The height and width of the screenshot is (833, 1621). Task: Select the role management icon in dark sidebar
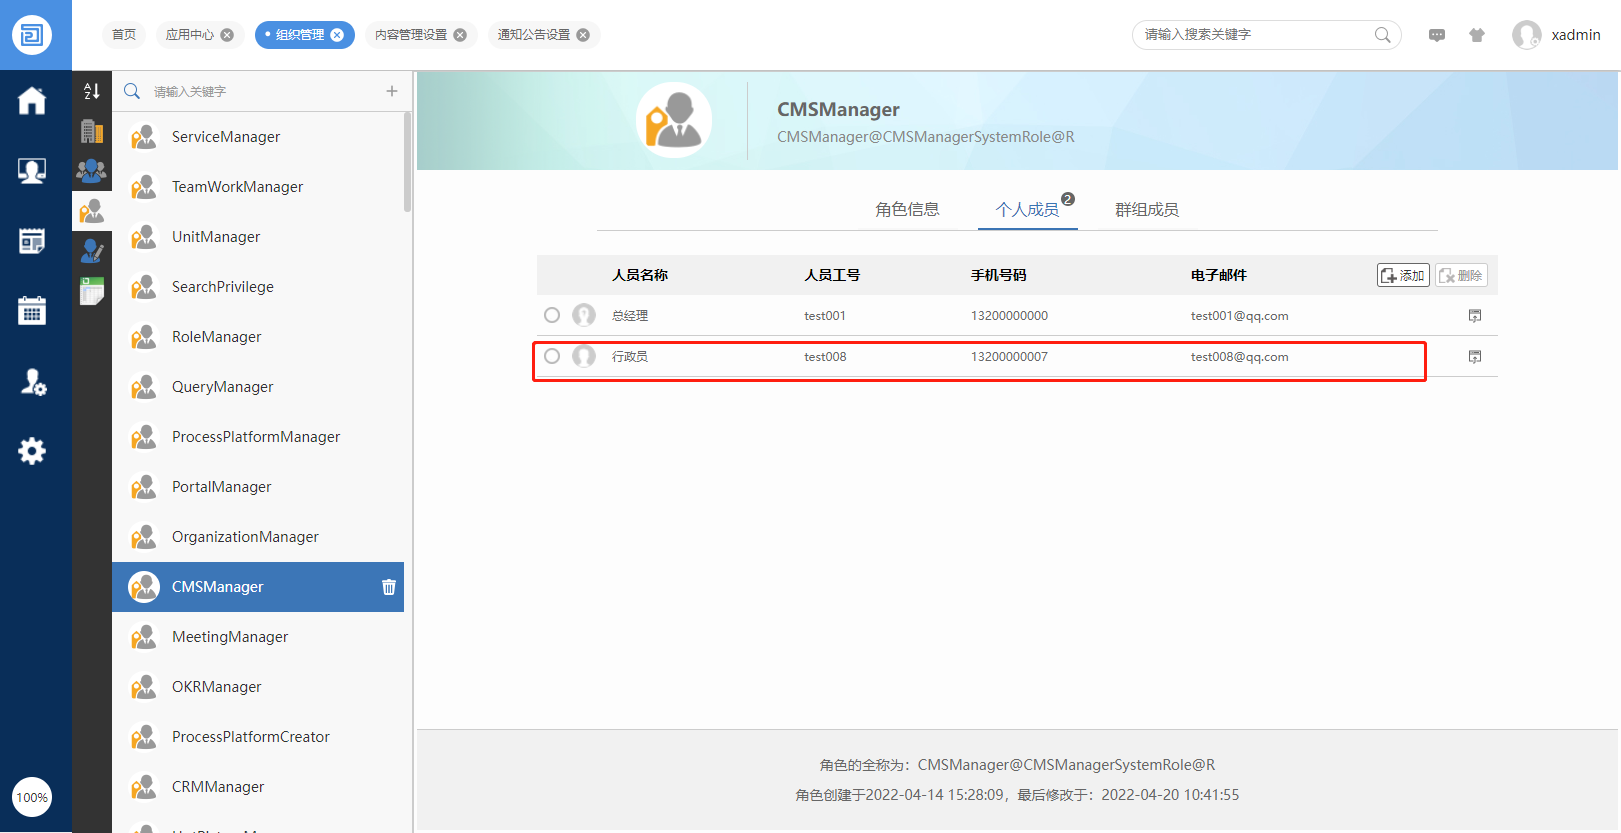click(x=92, y=211)
